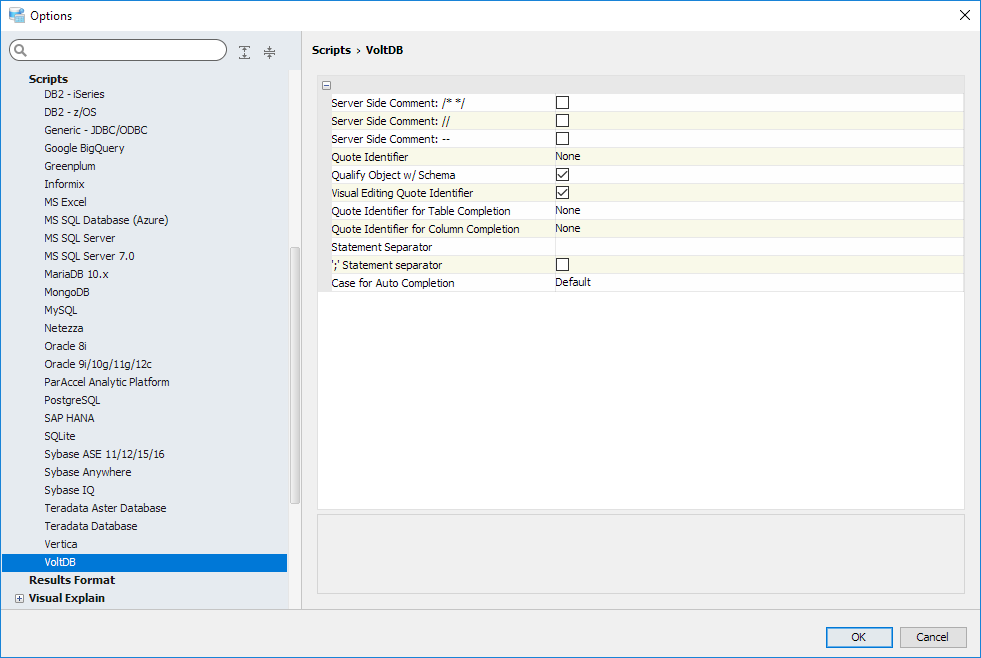Select PostgreSQL in the Scripts list
The image size is (981, 658).
72,400
